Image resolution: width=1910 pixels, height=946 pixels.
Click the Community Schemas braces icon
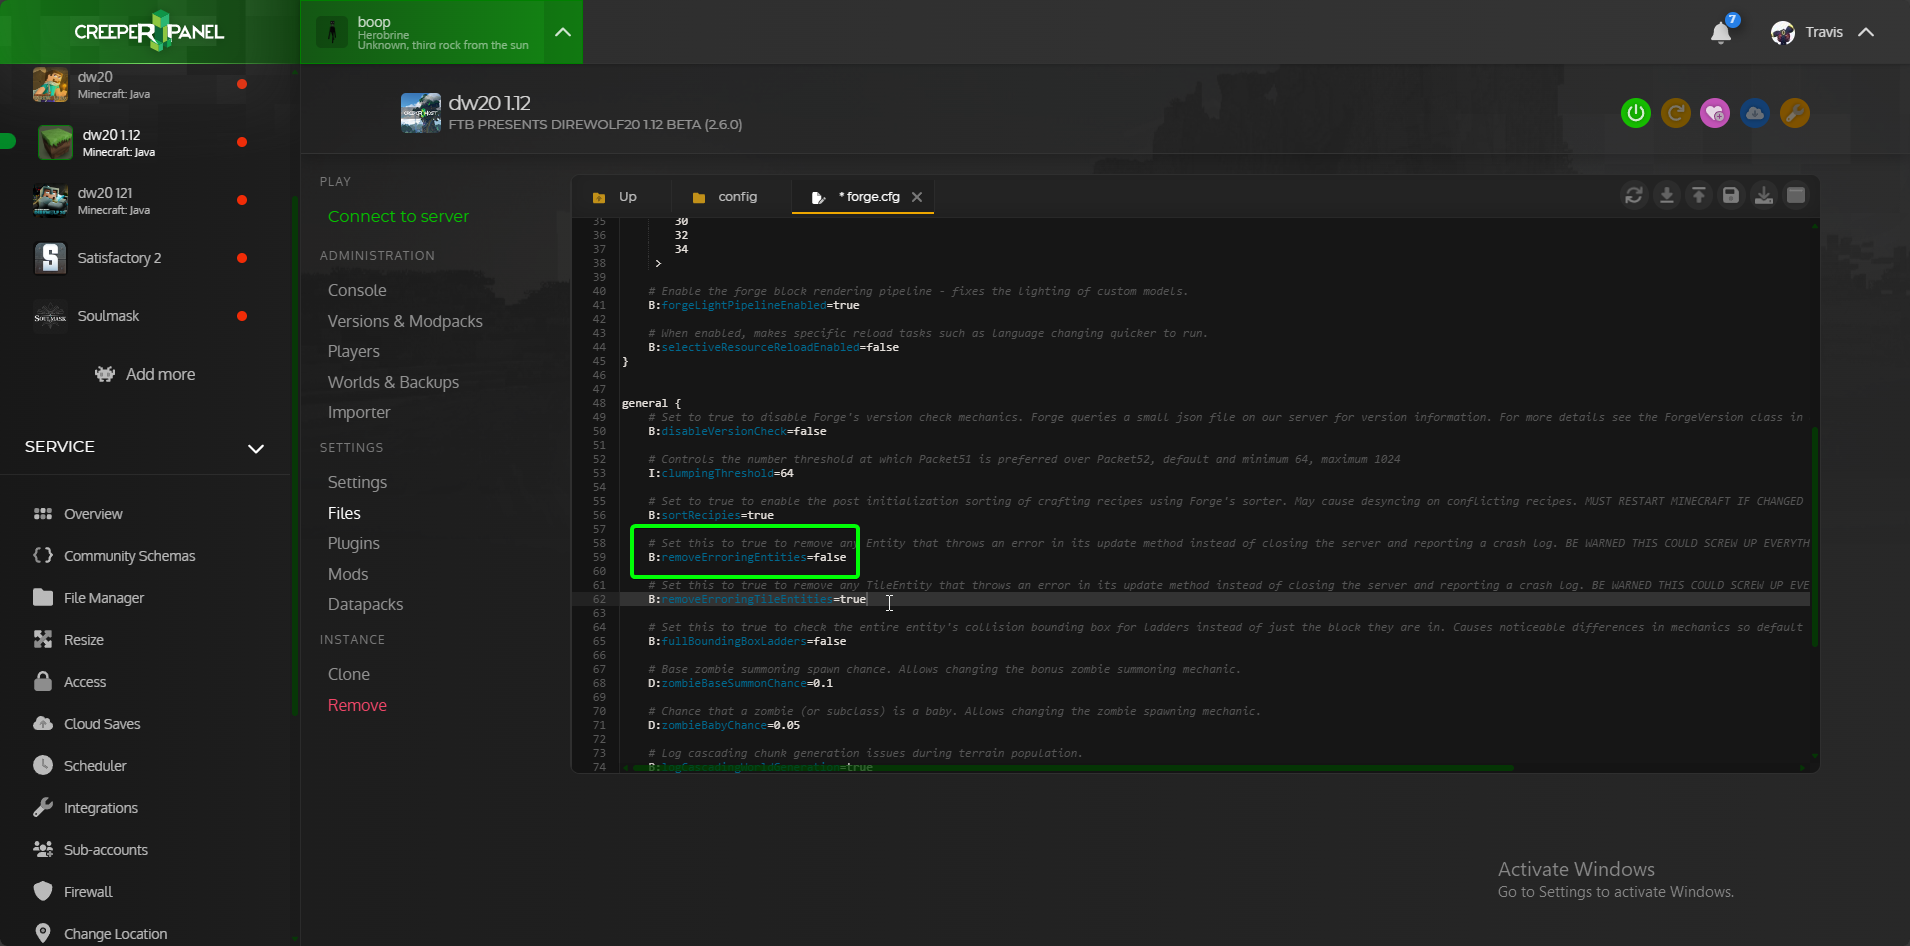click(x=43, y=555)
